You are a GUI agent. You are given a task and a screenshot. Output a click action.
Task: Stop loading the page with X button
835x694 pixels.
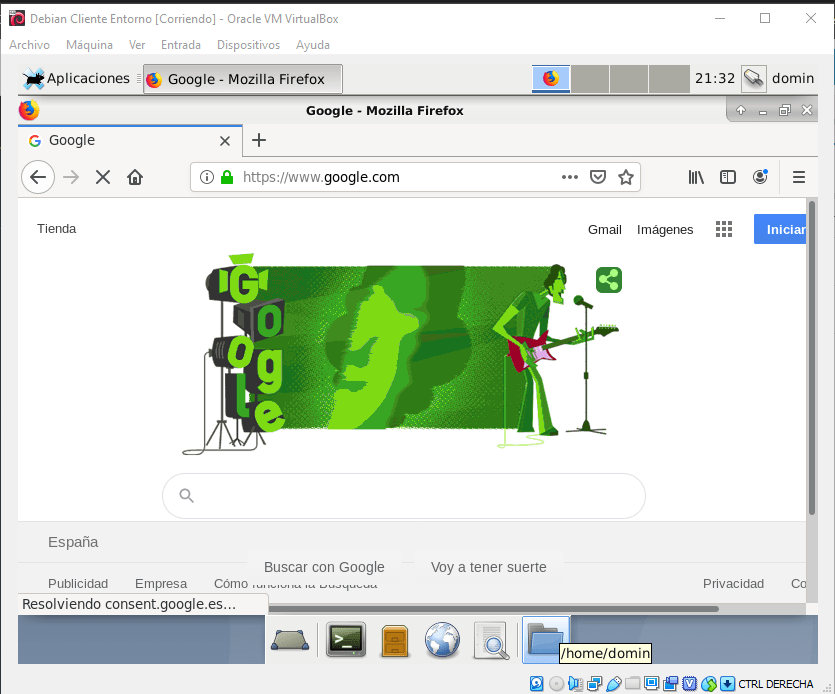coord(102,177)
